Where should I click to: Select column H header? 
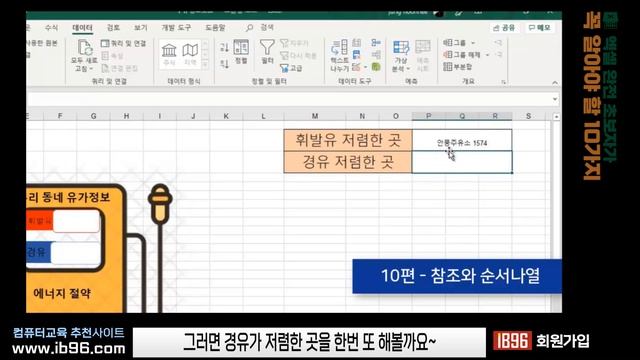(x=127, y=116)
